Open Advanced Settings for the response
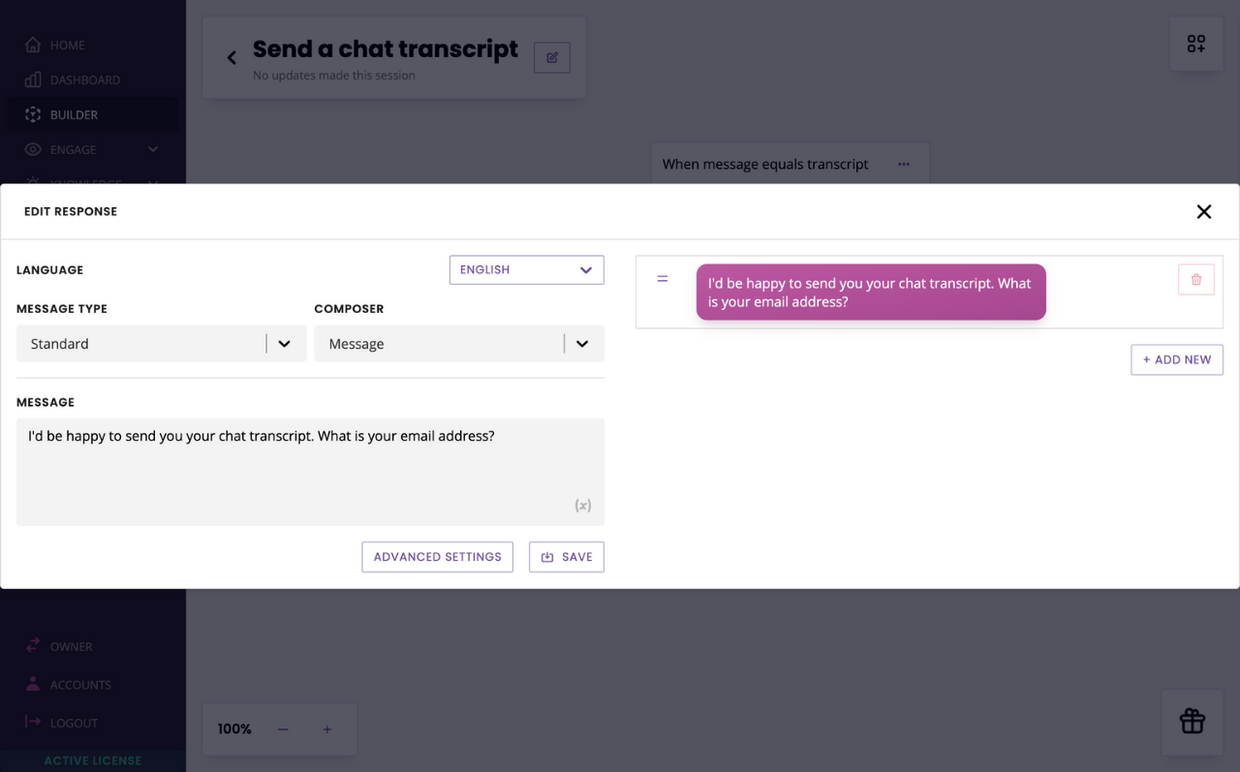Viewport: 1240px width, 772px height. point(437,557)
